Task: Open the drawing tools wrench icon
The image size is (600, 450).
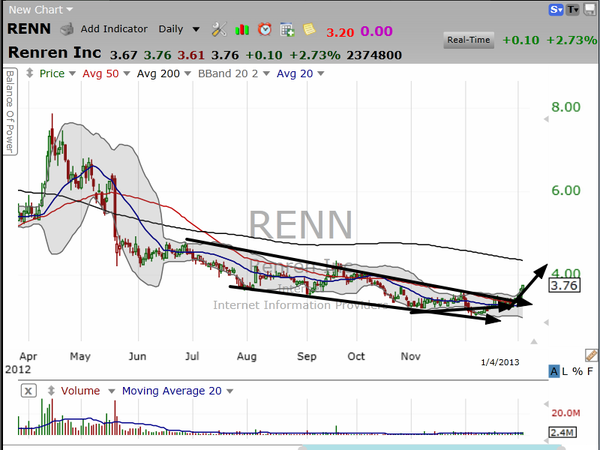Action: 219,29
